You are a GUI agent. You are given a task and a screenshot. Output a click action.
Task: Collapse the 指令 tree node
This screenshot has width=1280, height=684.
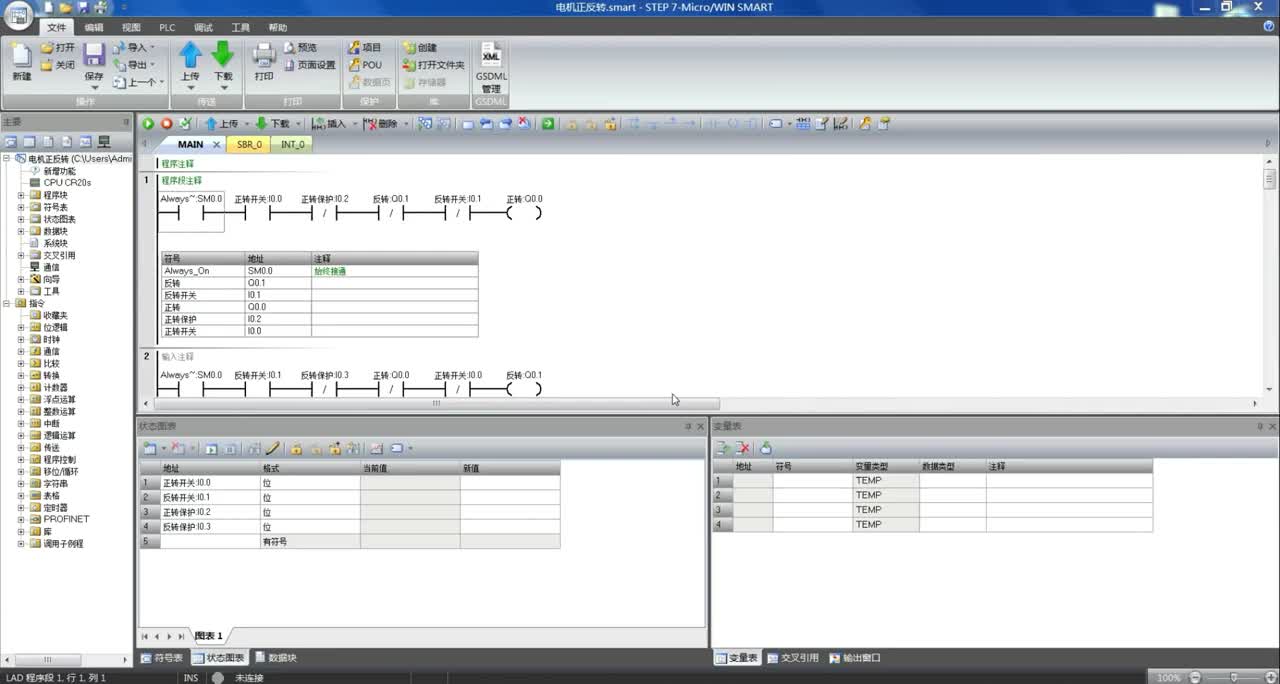pyautogui.click(x=8, y=303)
